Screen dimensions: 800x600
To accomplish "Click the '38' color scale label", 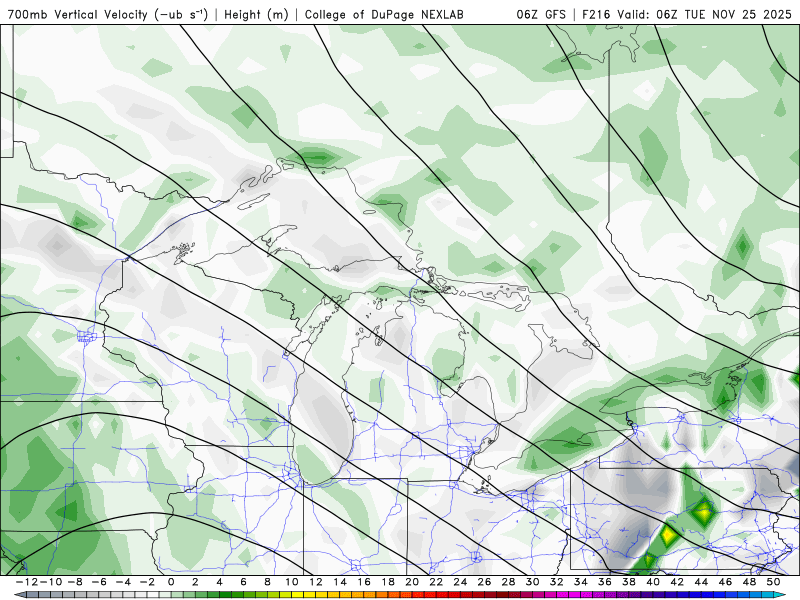I will (x=629, y=582).
